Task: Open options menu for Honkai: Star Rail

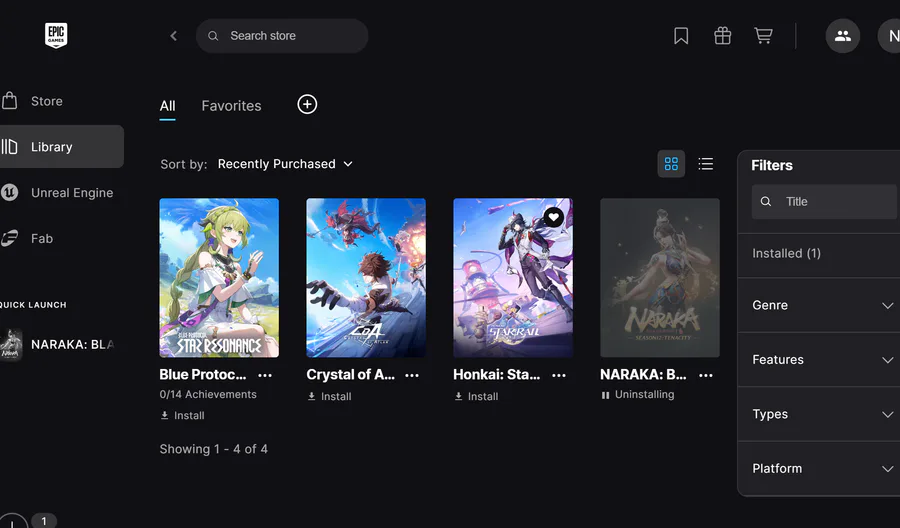Action: pos(558,375)
